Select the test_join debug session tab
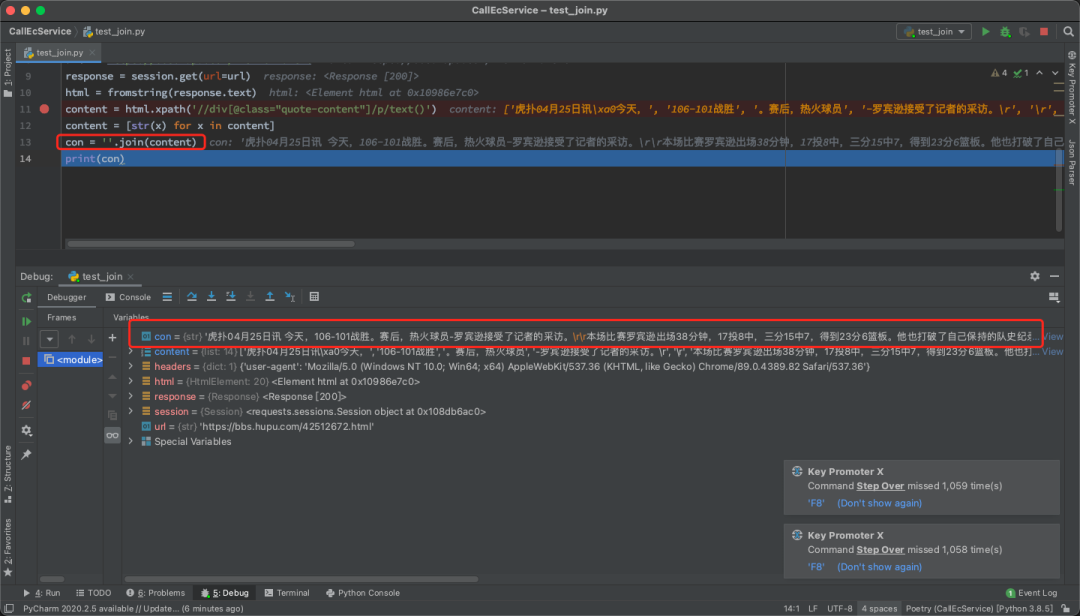Viewport: 1080px width, 616px height. click(x=101, y=276)
